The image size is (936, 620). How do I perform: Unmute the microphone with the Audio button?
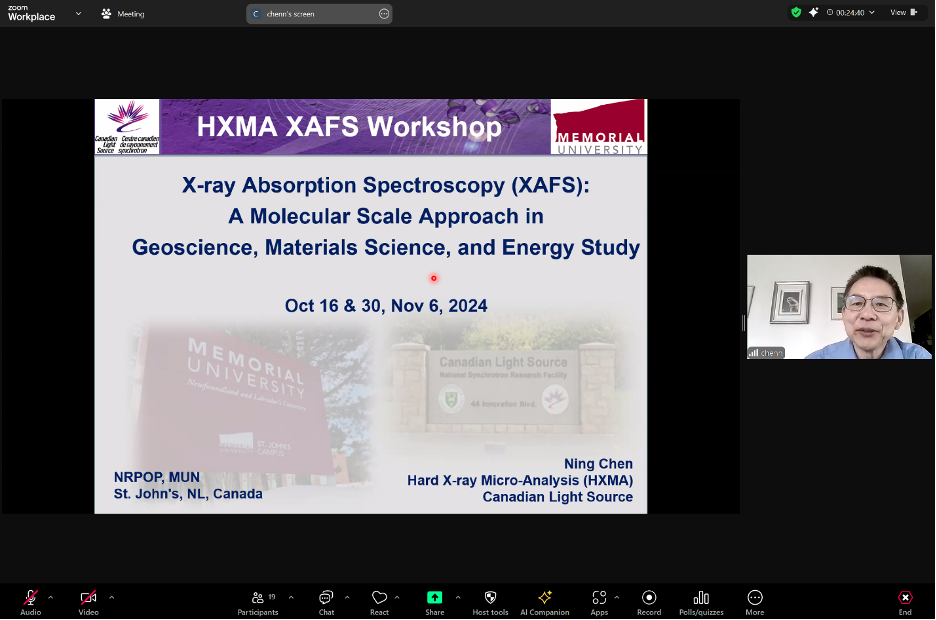click(x=30, y=598)
